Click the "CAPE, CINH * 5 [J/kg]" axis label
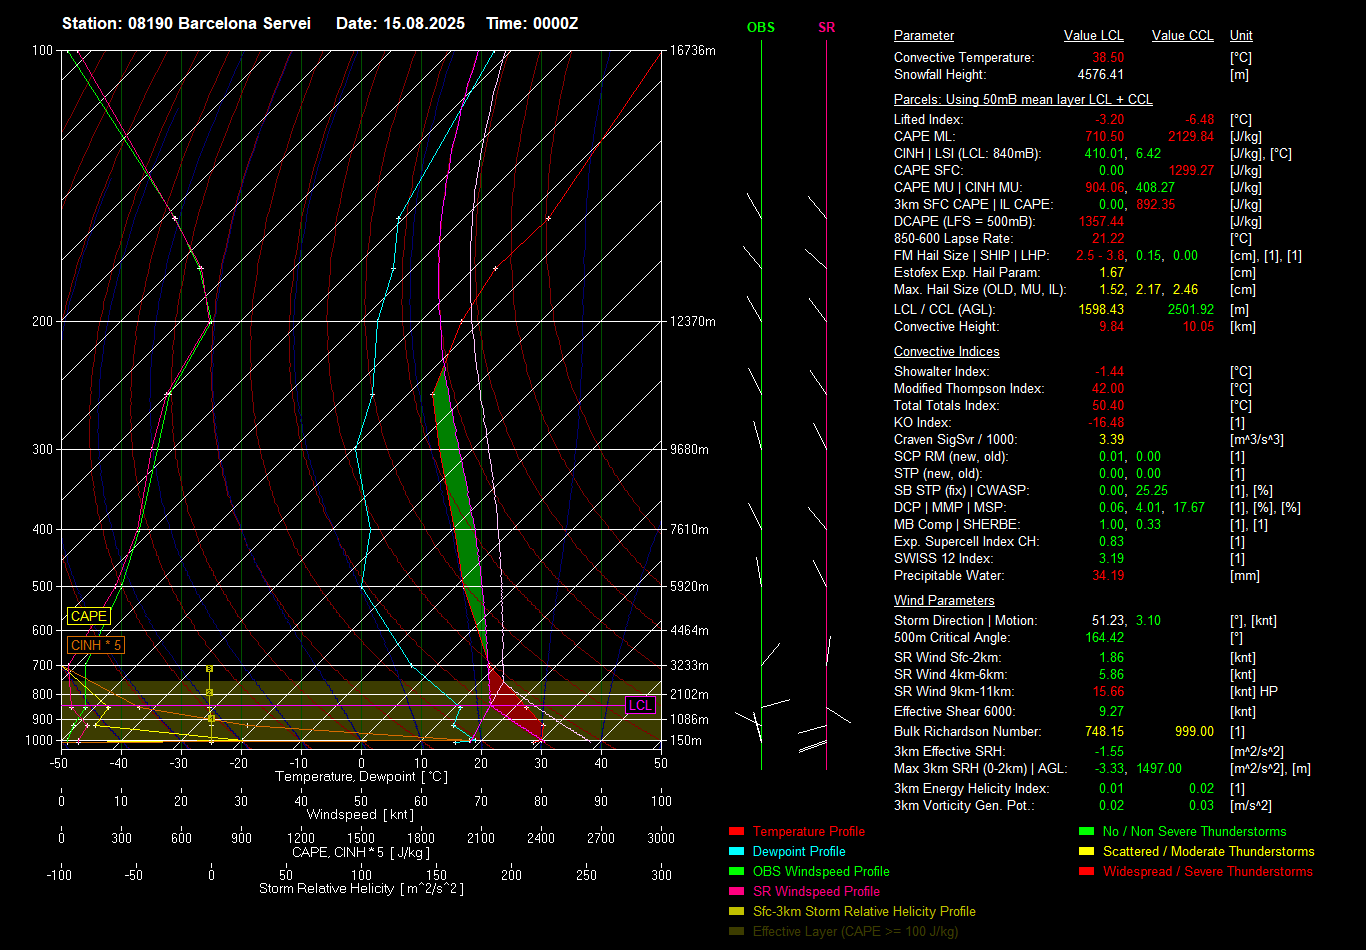The image size is (1366, 950). coord(361,852)
